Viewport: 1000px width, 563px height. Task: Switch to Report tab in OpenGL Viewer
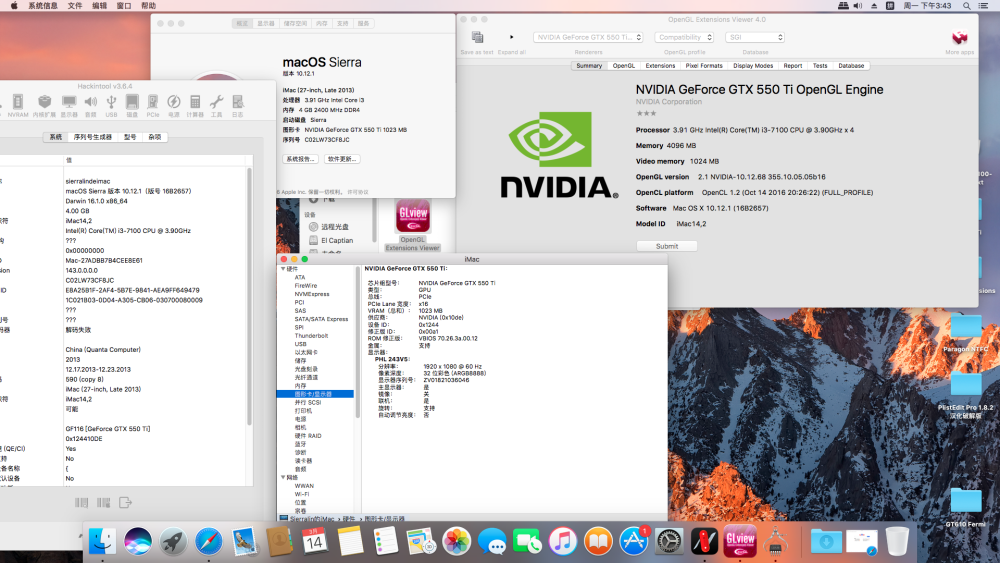[x=793, y=66]
